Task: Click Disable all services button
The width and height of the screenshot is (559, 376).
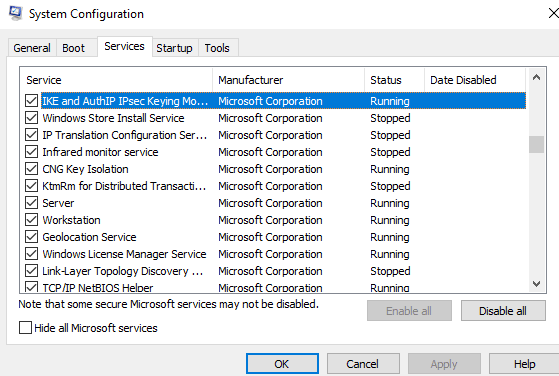Action: pyautogui.click(x=503, y=311)
